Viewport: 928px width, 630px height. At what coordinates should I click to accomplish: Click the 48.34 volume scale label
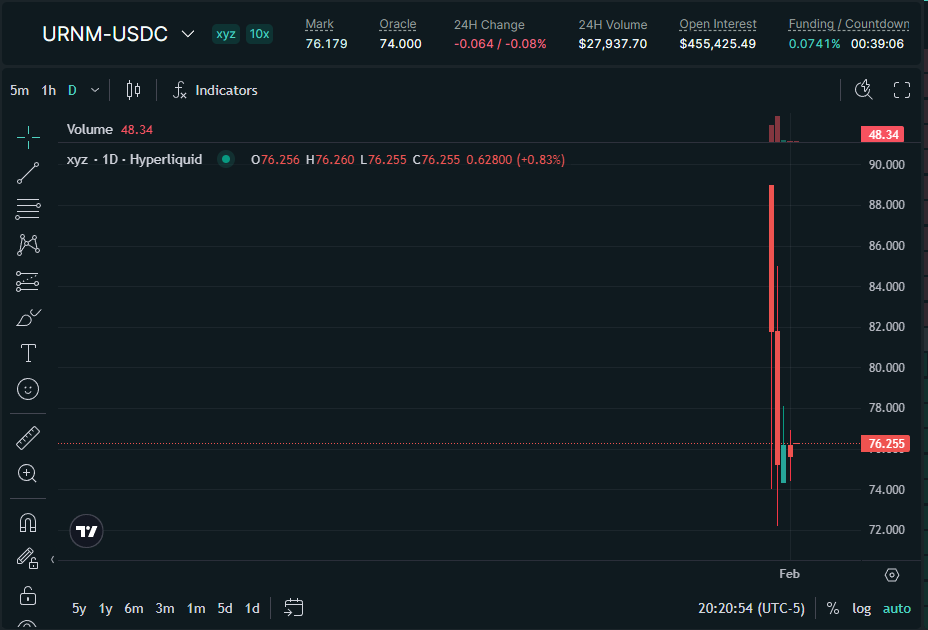882,134
